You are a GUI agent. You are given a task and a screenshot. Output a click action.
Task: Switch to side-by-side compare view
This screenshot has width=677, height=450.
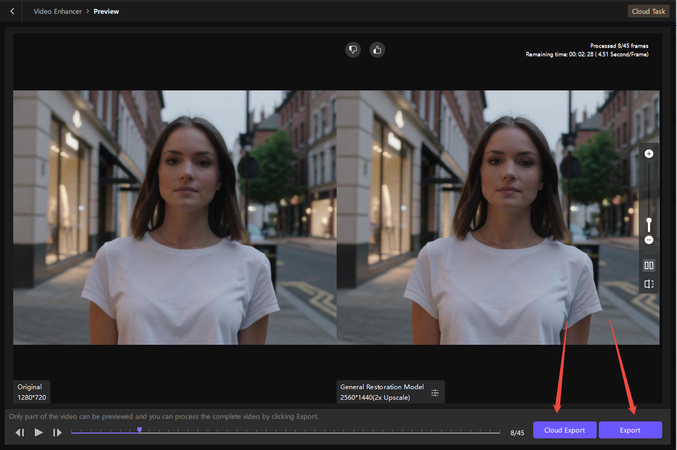[x=649, y=265]
